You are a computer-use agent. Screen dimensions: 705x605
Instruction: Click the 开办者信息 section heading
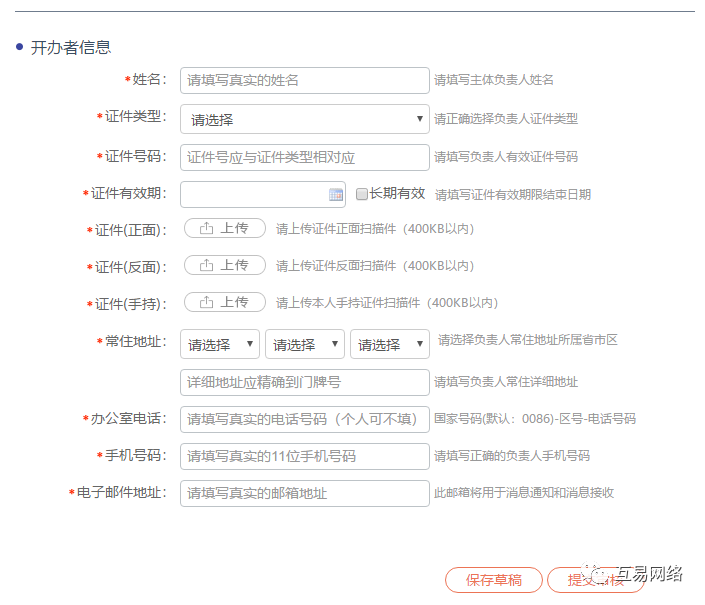click(71, 47)
